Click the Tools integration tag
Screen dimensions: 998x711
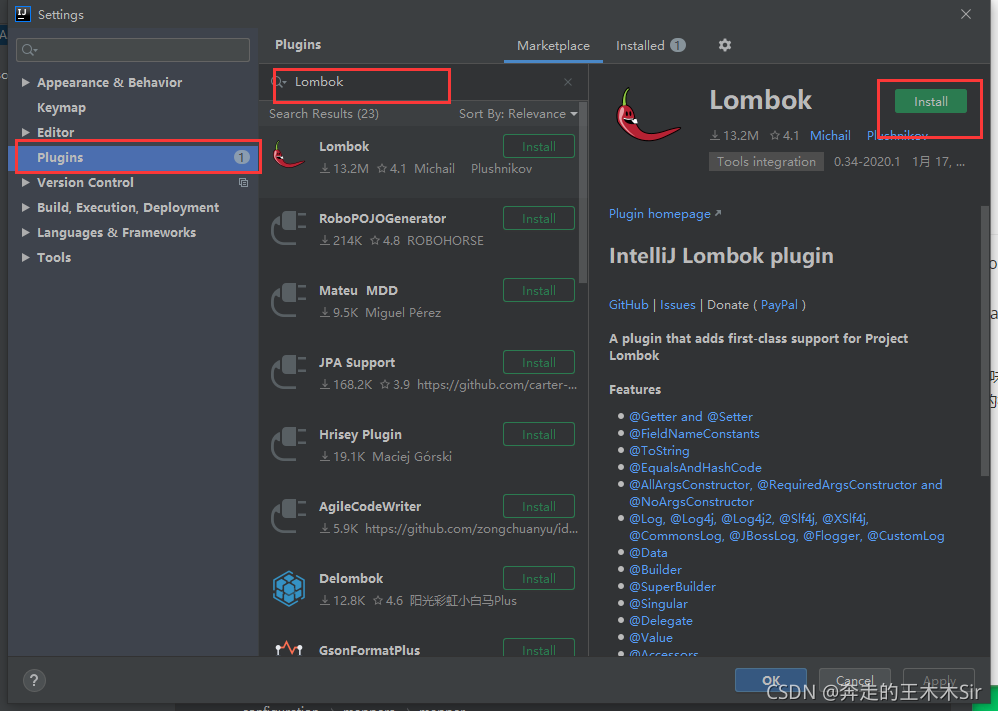[766, 162]
